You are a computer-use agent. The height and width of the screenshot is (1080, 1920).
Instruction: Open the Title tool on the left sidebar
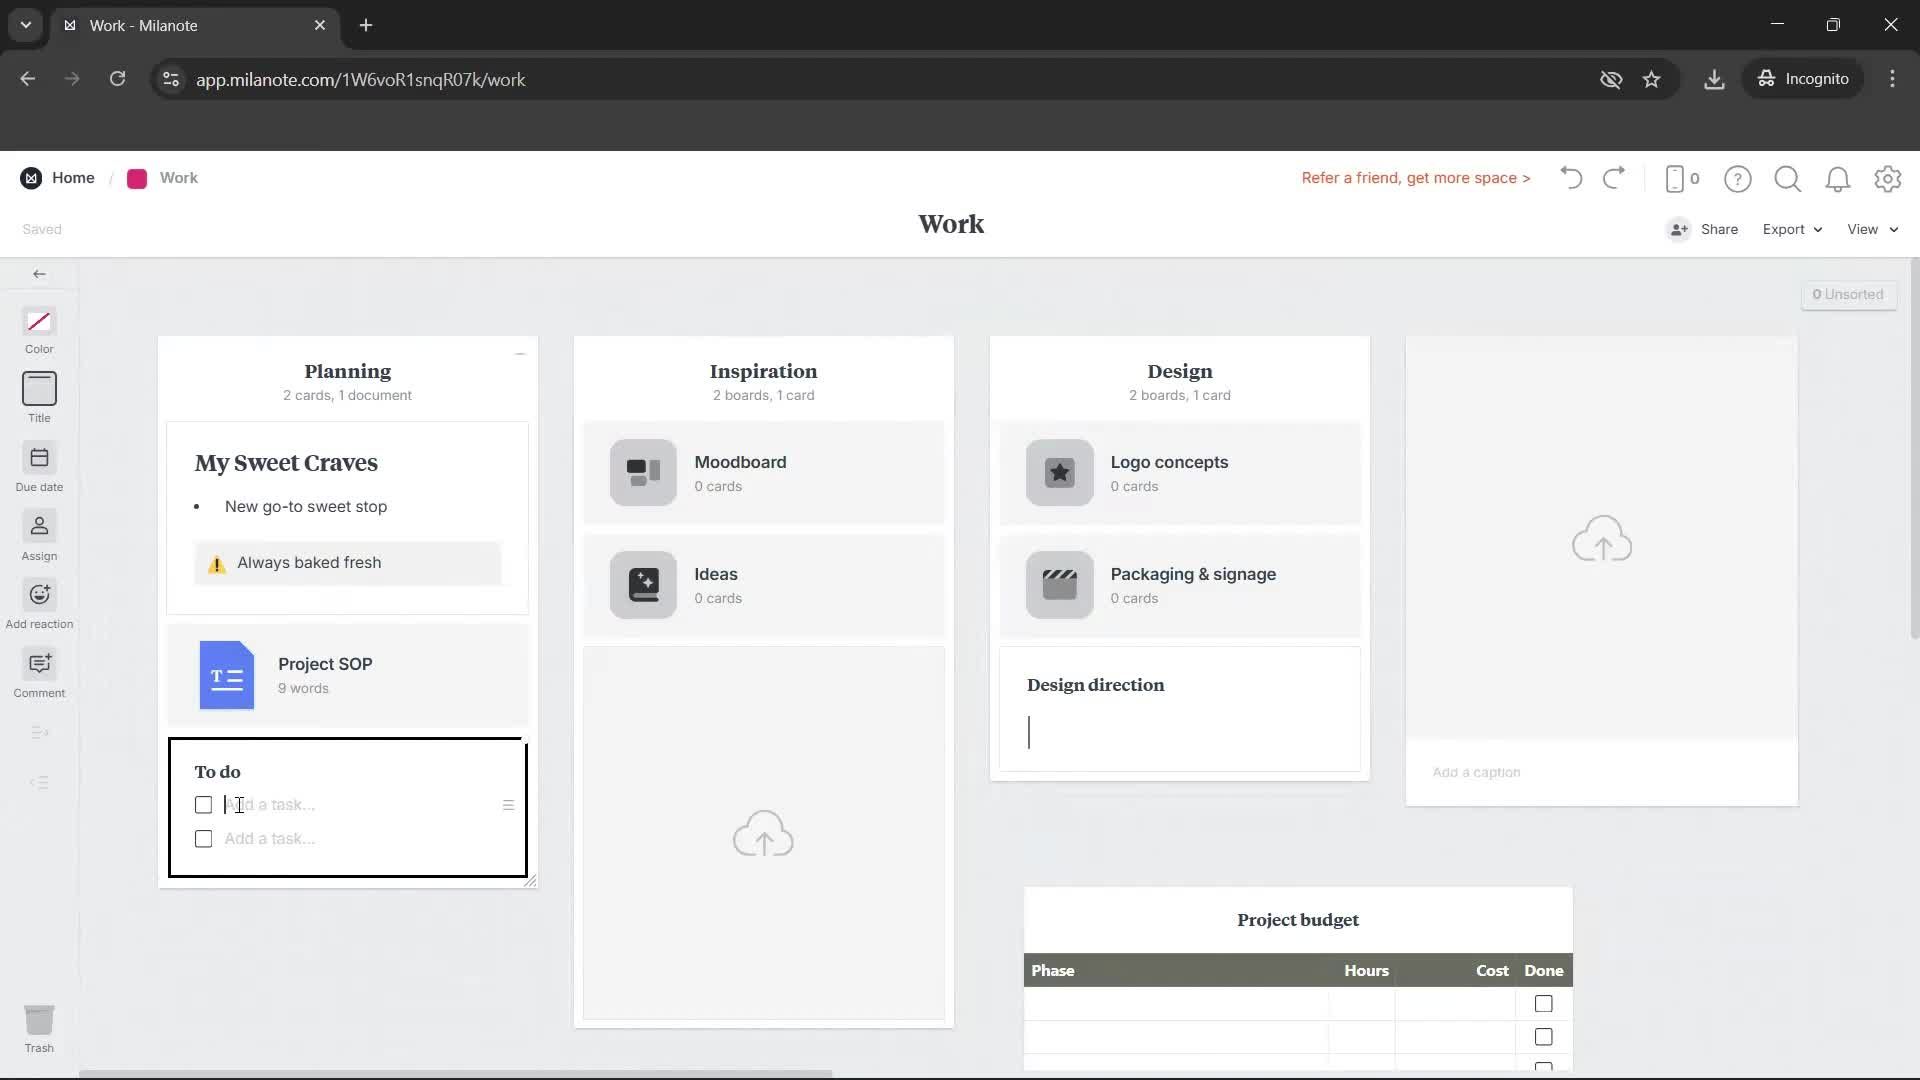[38, 397]
